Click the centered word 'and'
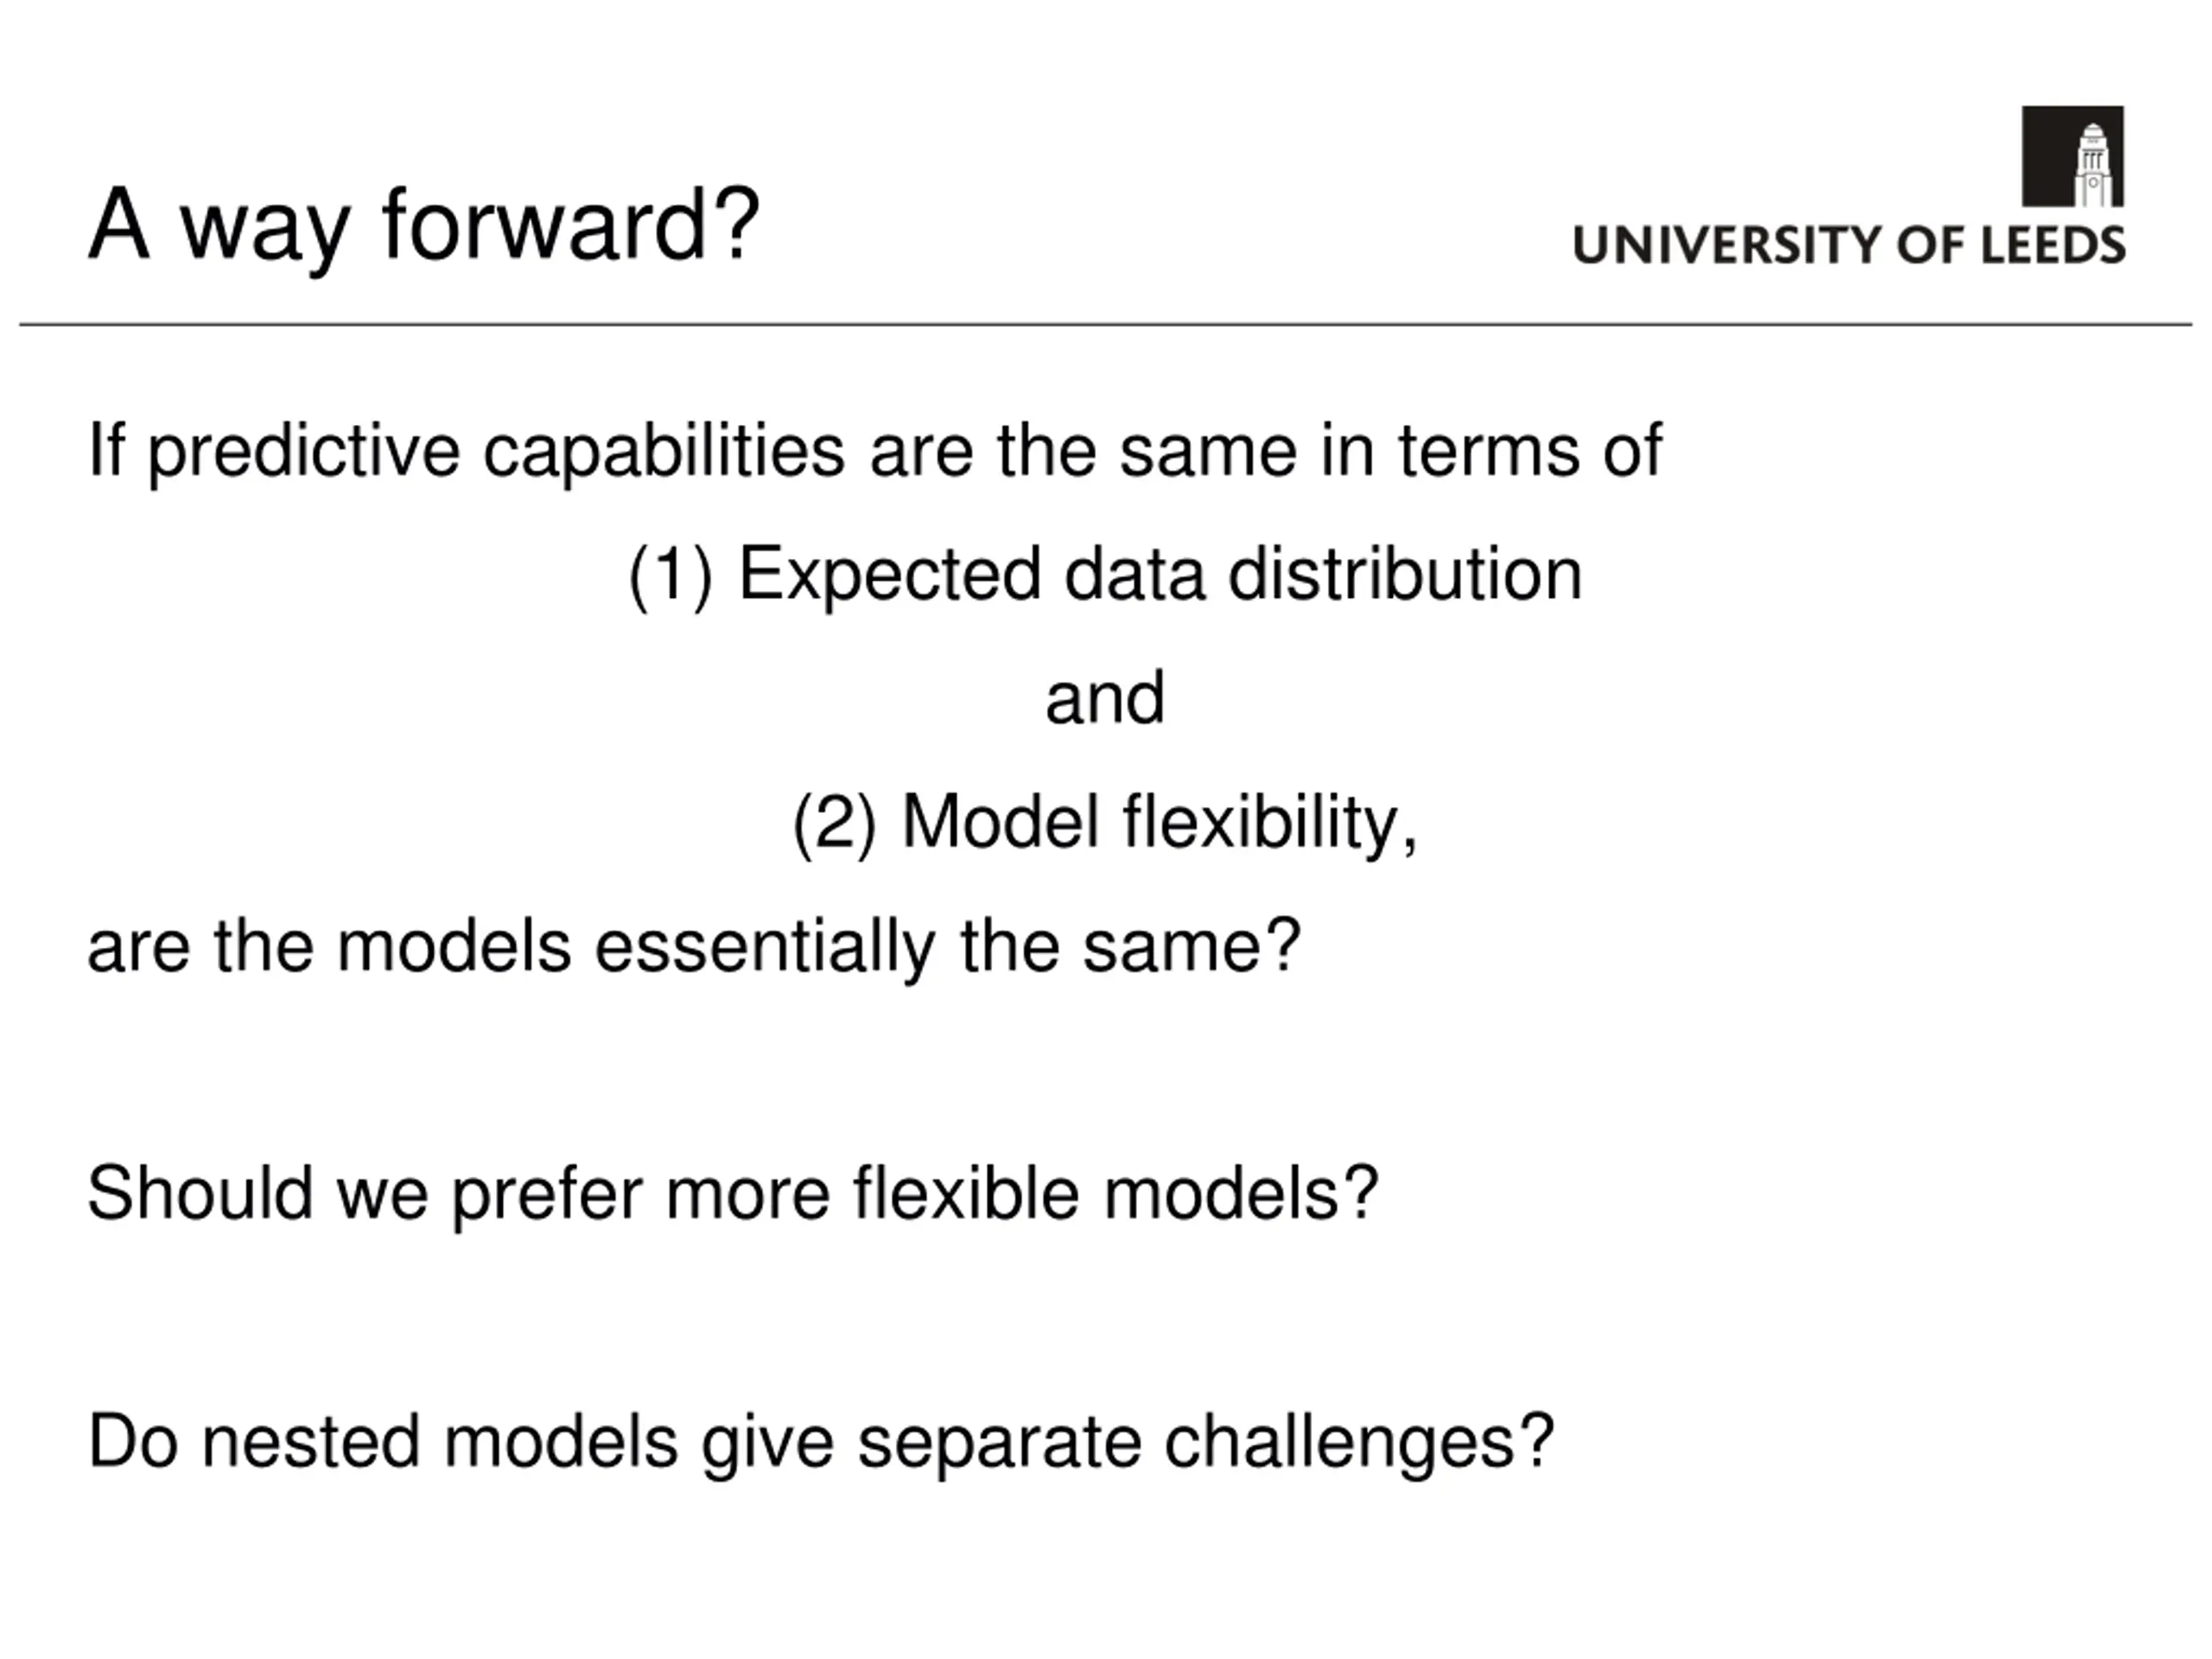The height and width of the screenshot is (1659, 2212). click(x=1105, y=698)
